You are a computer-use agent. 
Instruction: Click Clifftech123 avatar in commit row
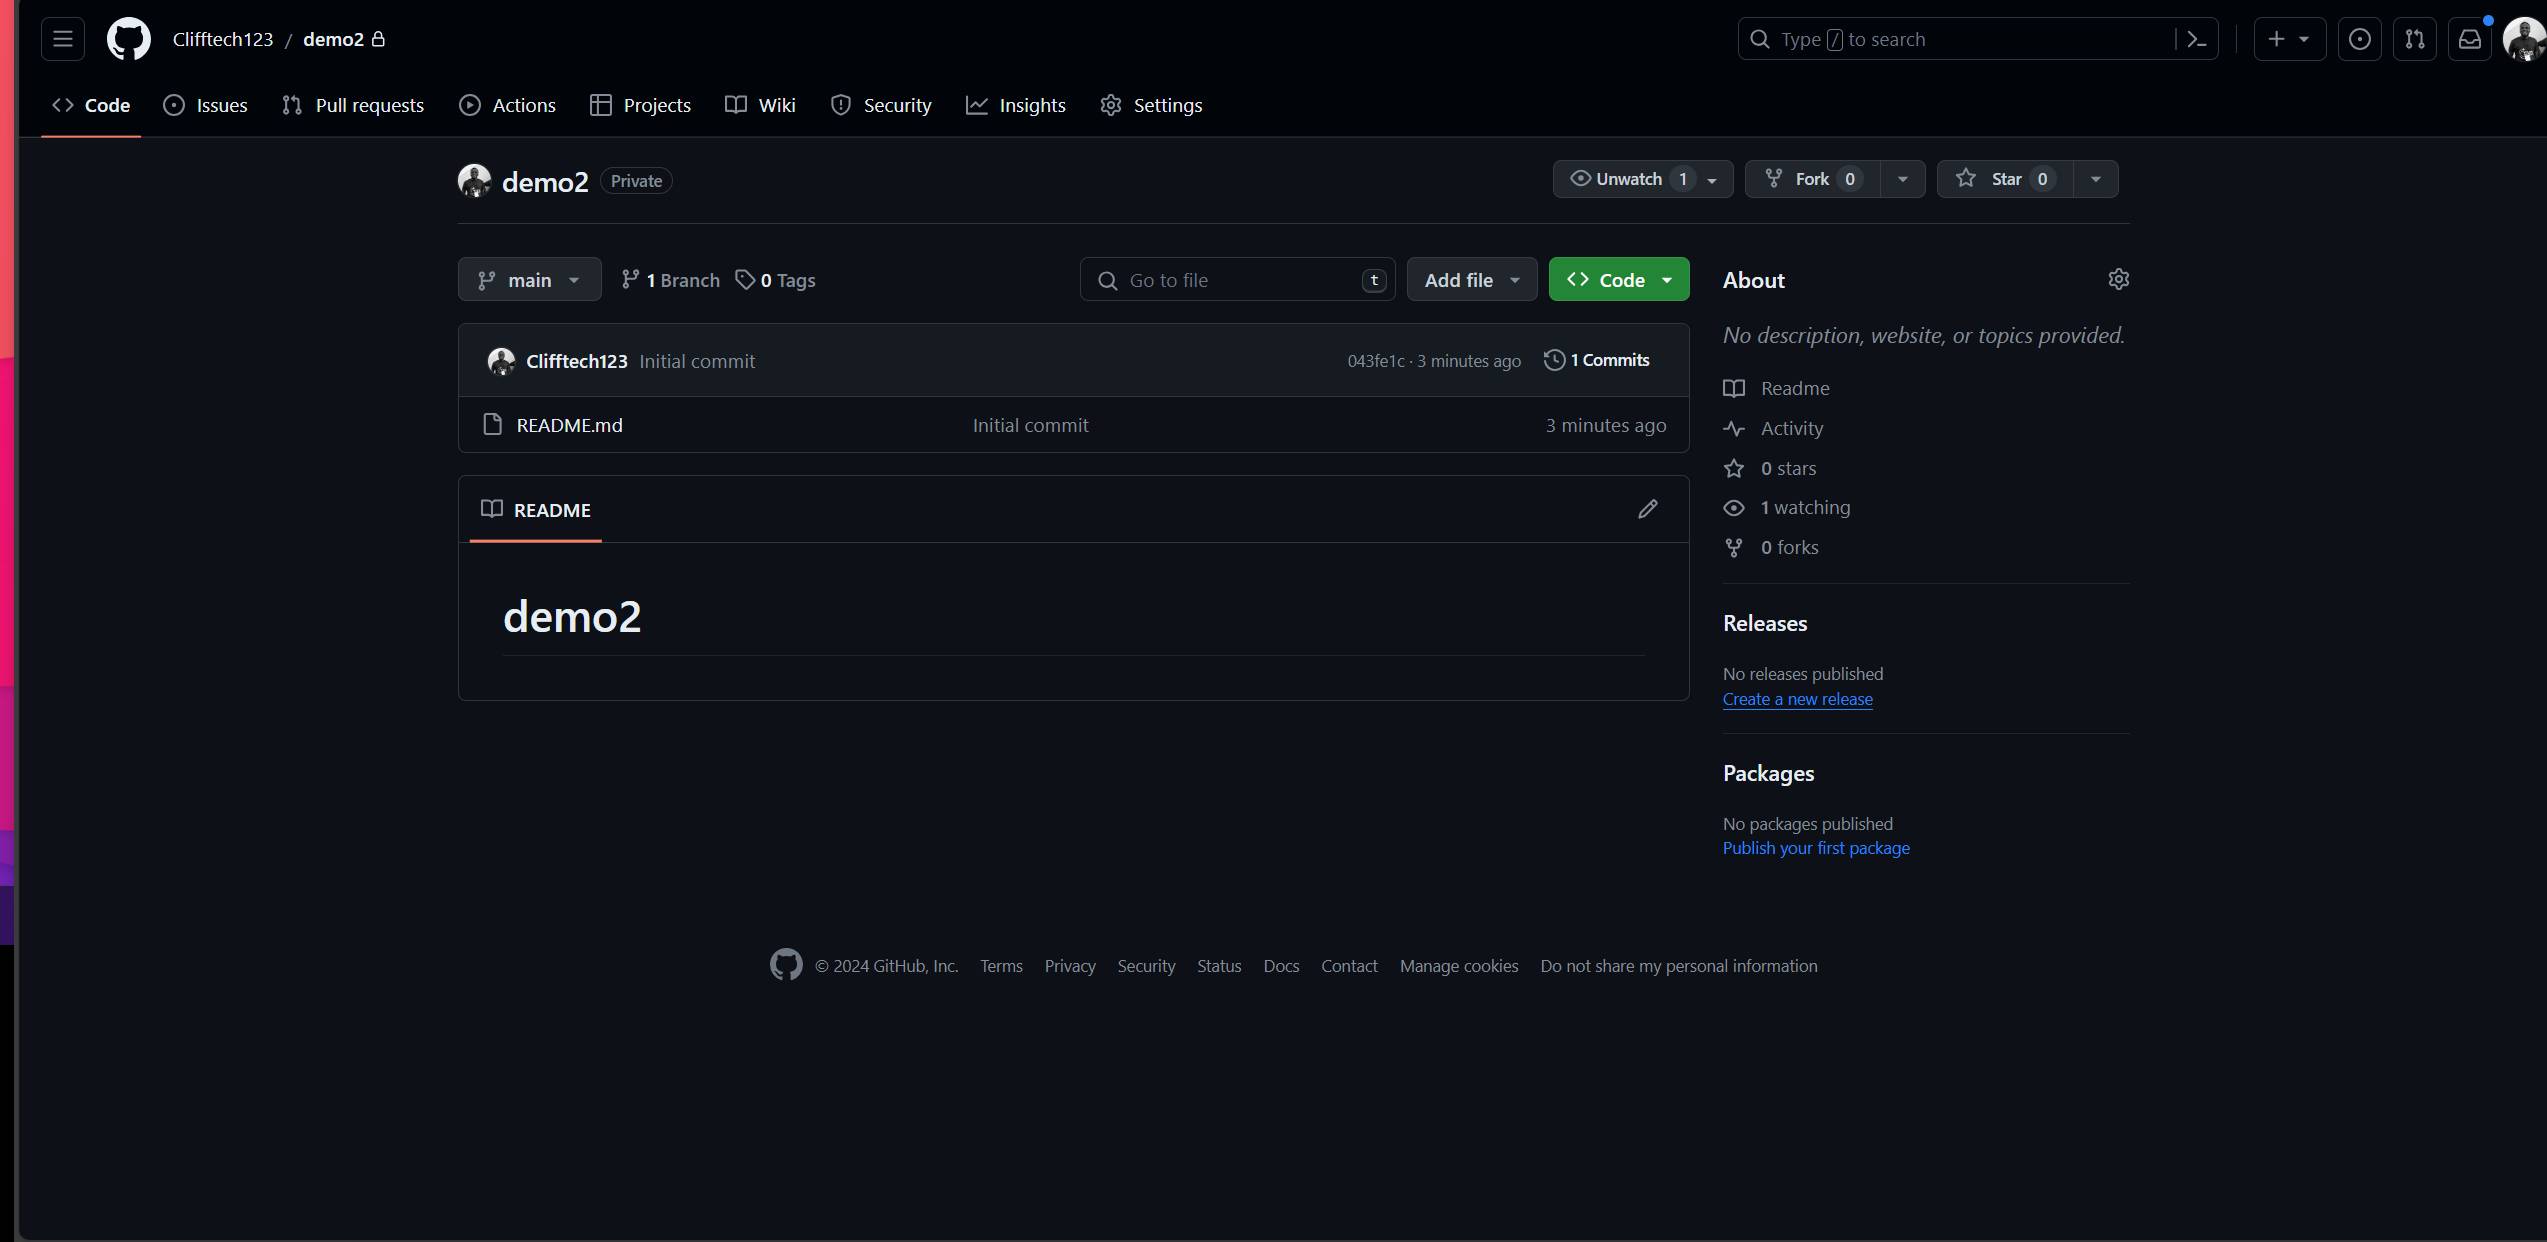click(x=501, y=361)
